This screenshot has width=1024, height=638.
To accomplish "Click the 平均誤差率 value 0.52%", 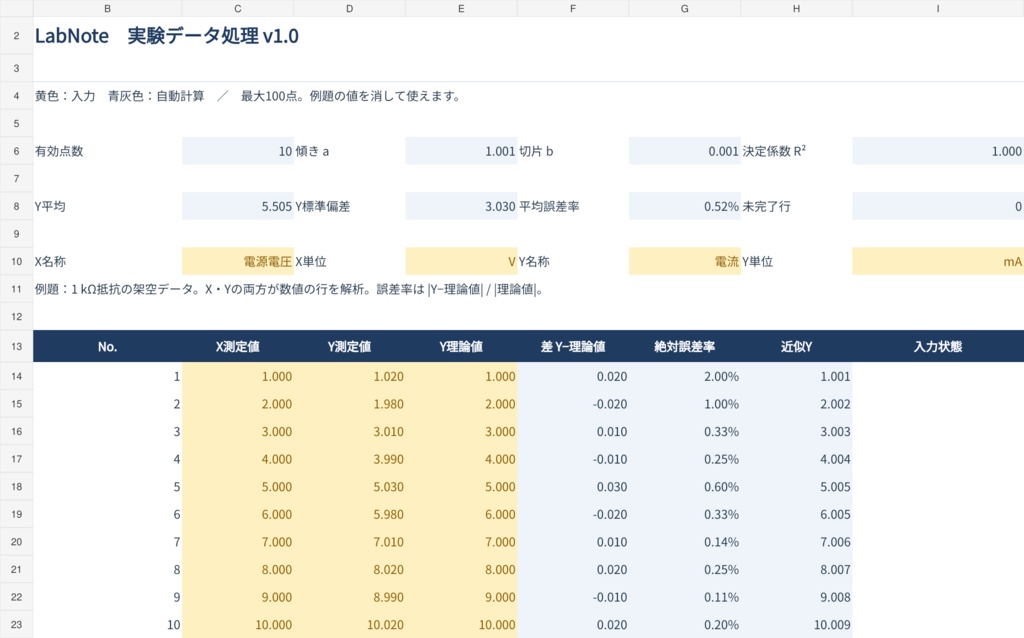I will (x=684, y=206).
